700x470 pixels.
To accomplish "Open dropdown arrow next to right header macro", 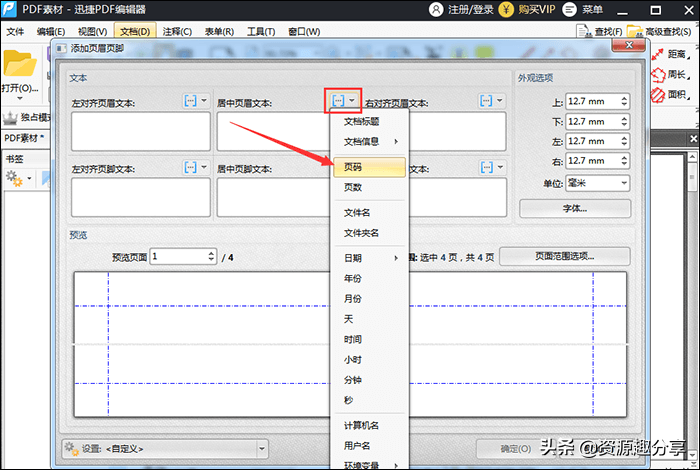I will [500, 101].
